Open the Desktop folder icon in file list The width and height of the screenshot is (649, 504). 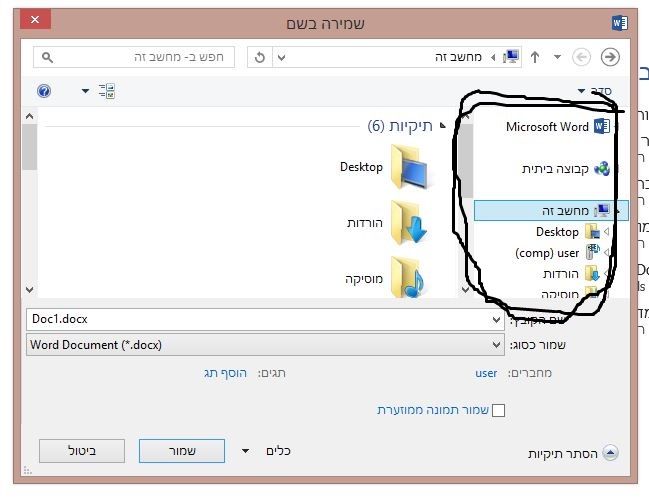[410, 166]
